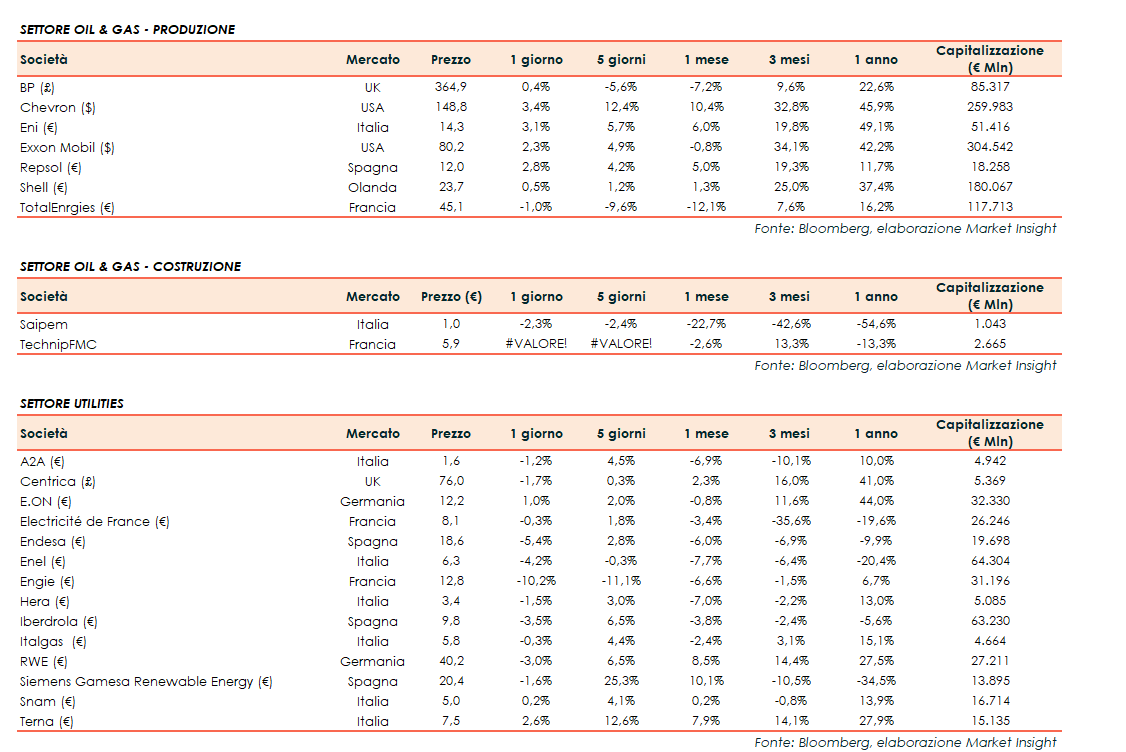Click the TechnipFMC row label
This screenshot has height=752, width=1126.
coord(58,344)
